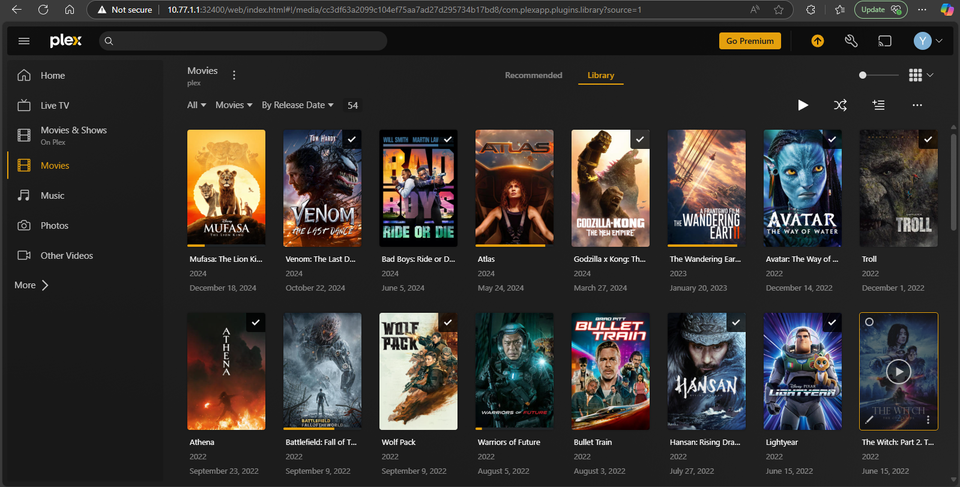Toggle watched badge on Hansan poster
The width and height of the screenshot is (960, 487).
(x=736, y=322)
